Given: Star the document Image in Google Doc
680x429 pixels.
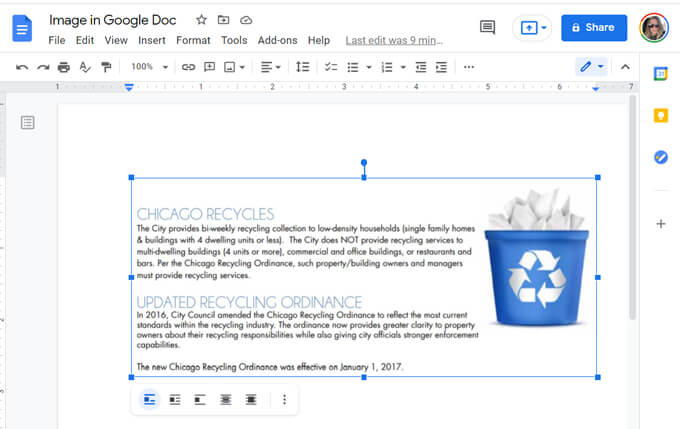Looking at the screenshot, I should [x=201, y=20].
